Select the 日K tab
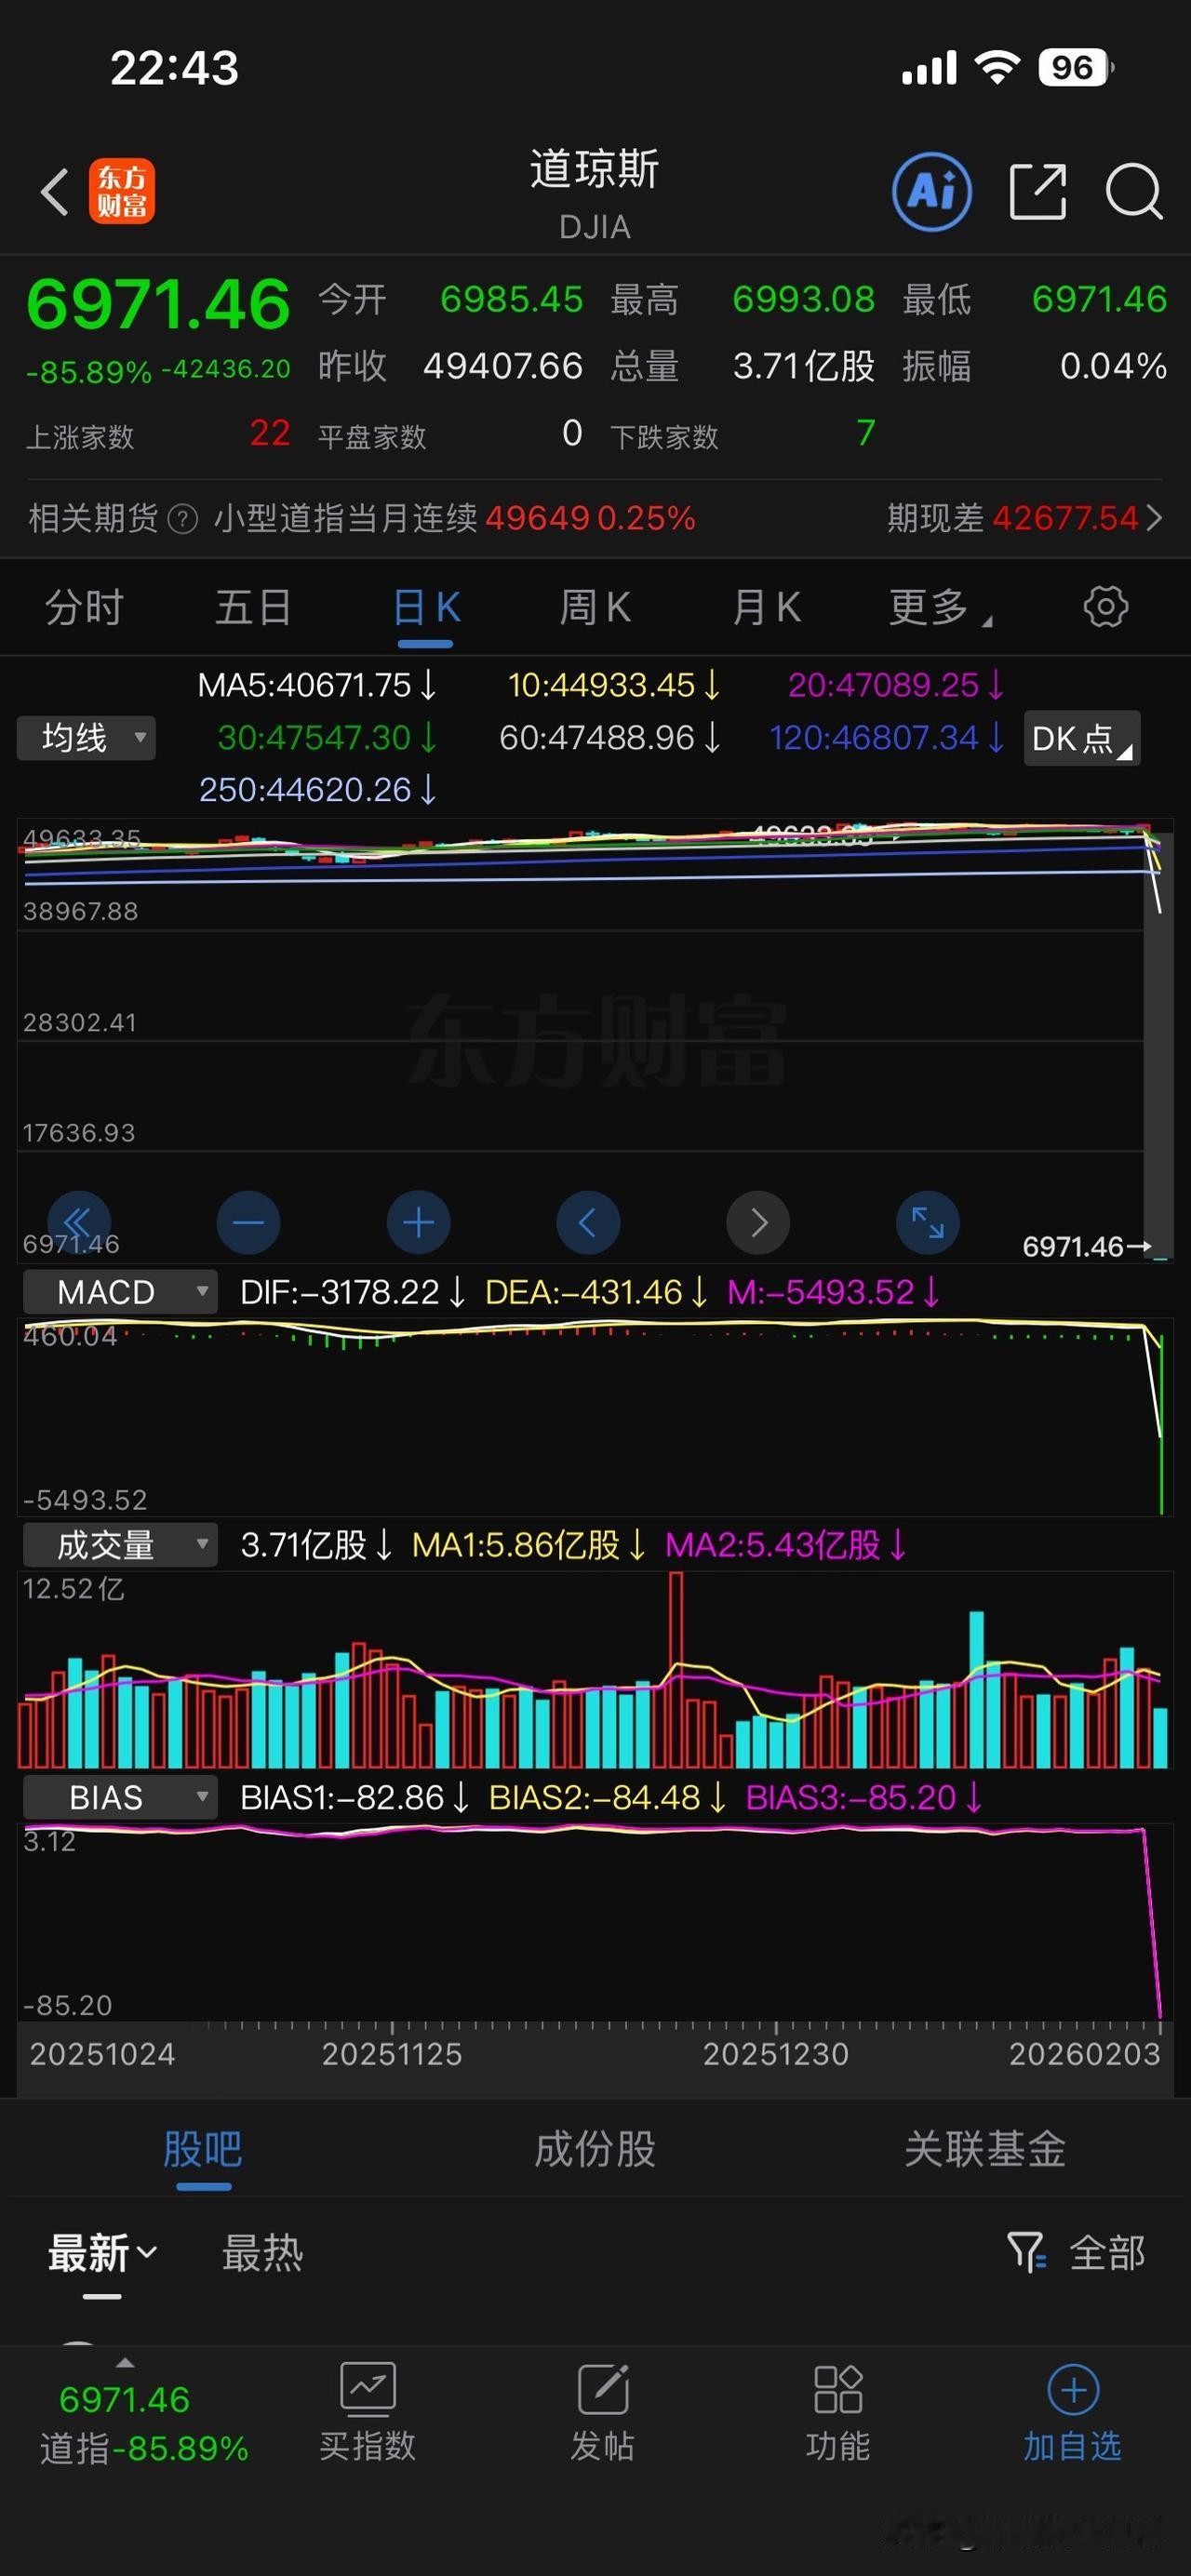Viewport: 1191px width, 2576px height. (427, 607)
